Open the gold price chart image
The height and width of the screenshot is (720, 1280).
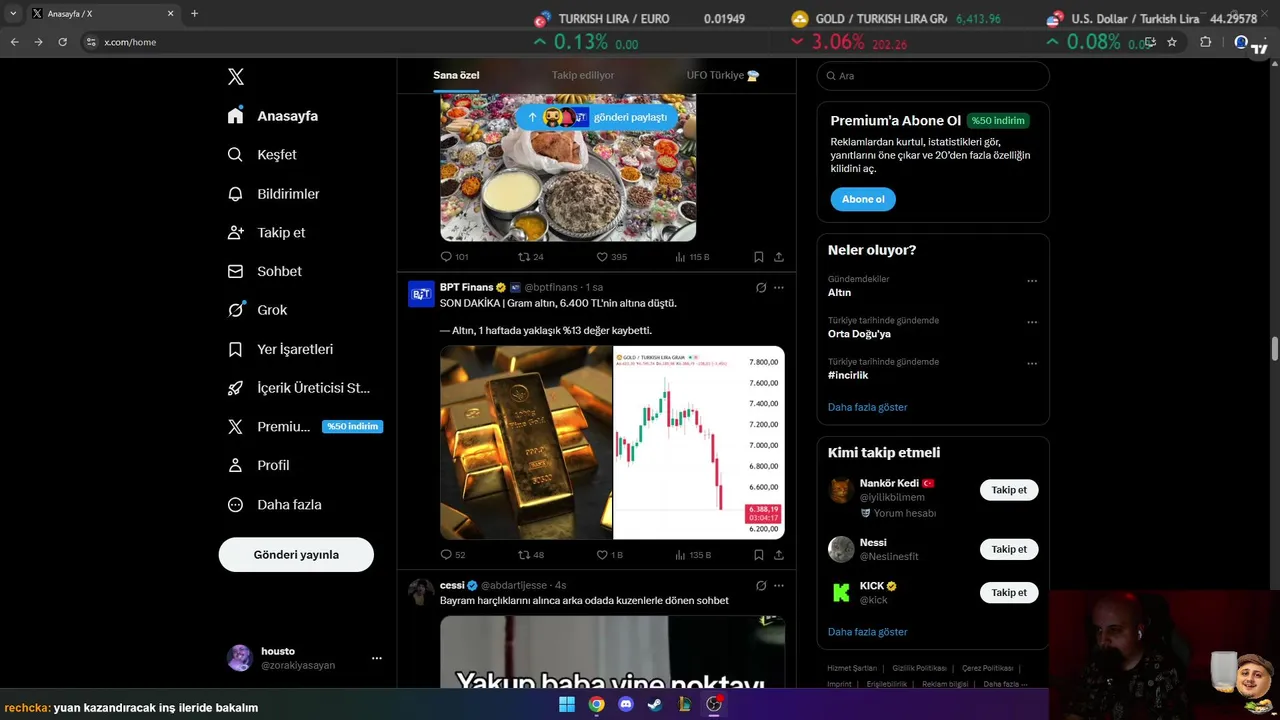699,442
